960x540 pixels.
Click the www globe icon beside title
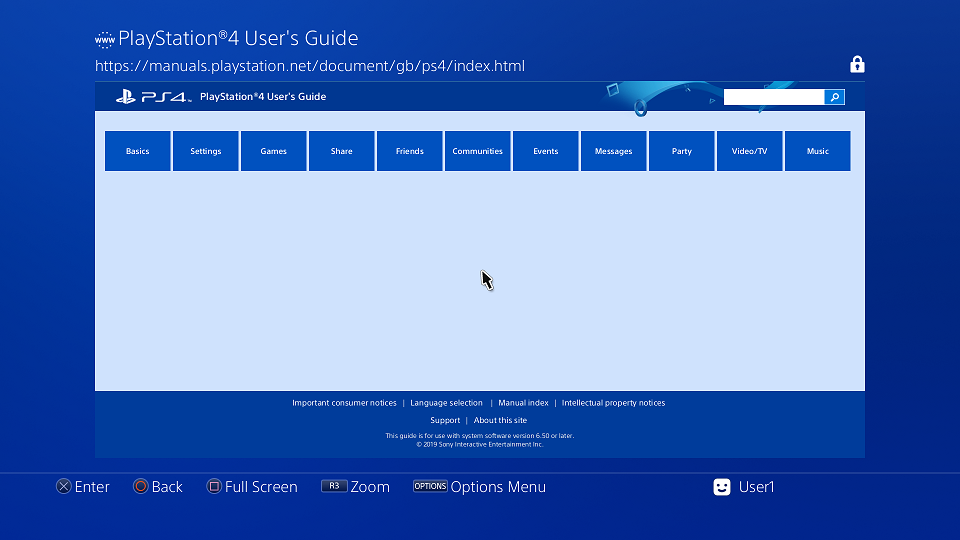(x=105, y=40)
